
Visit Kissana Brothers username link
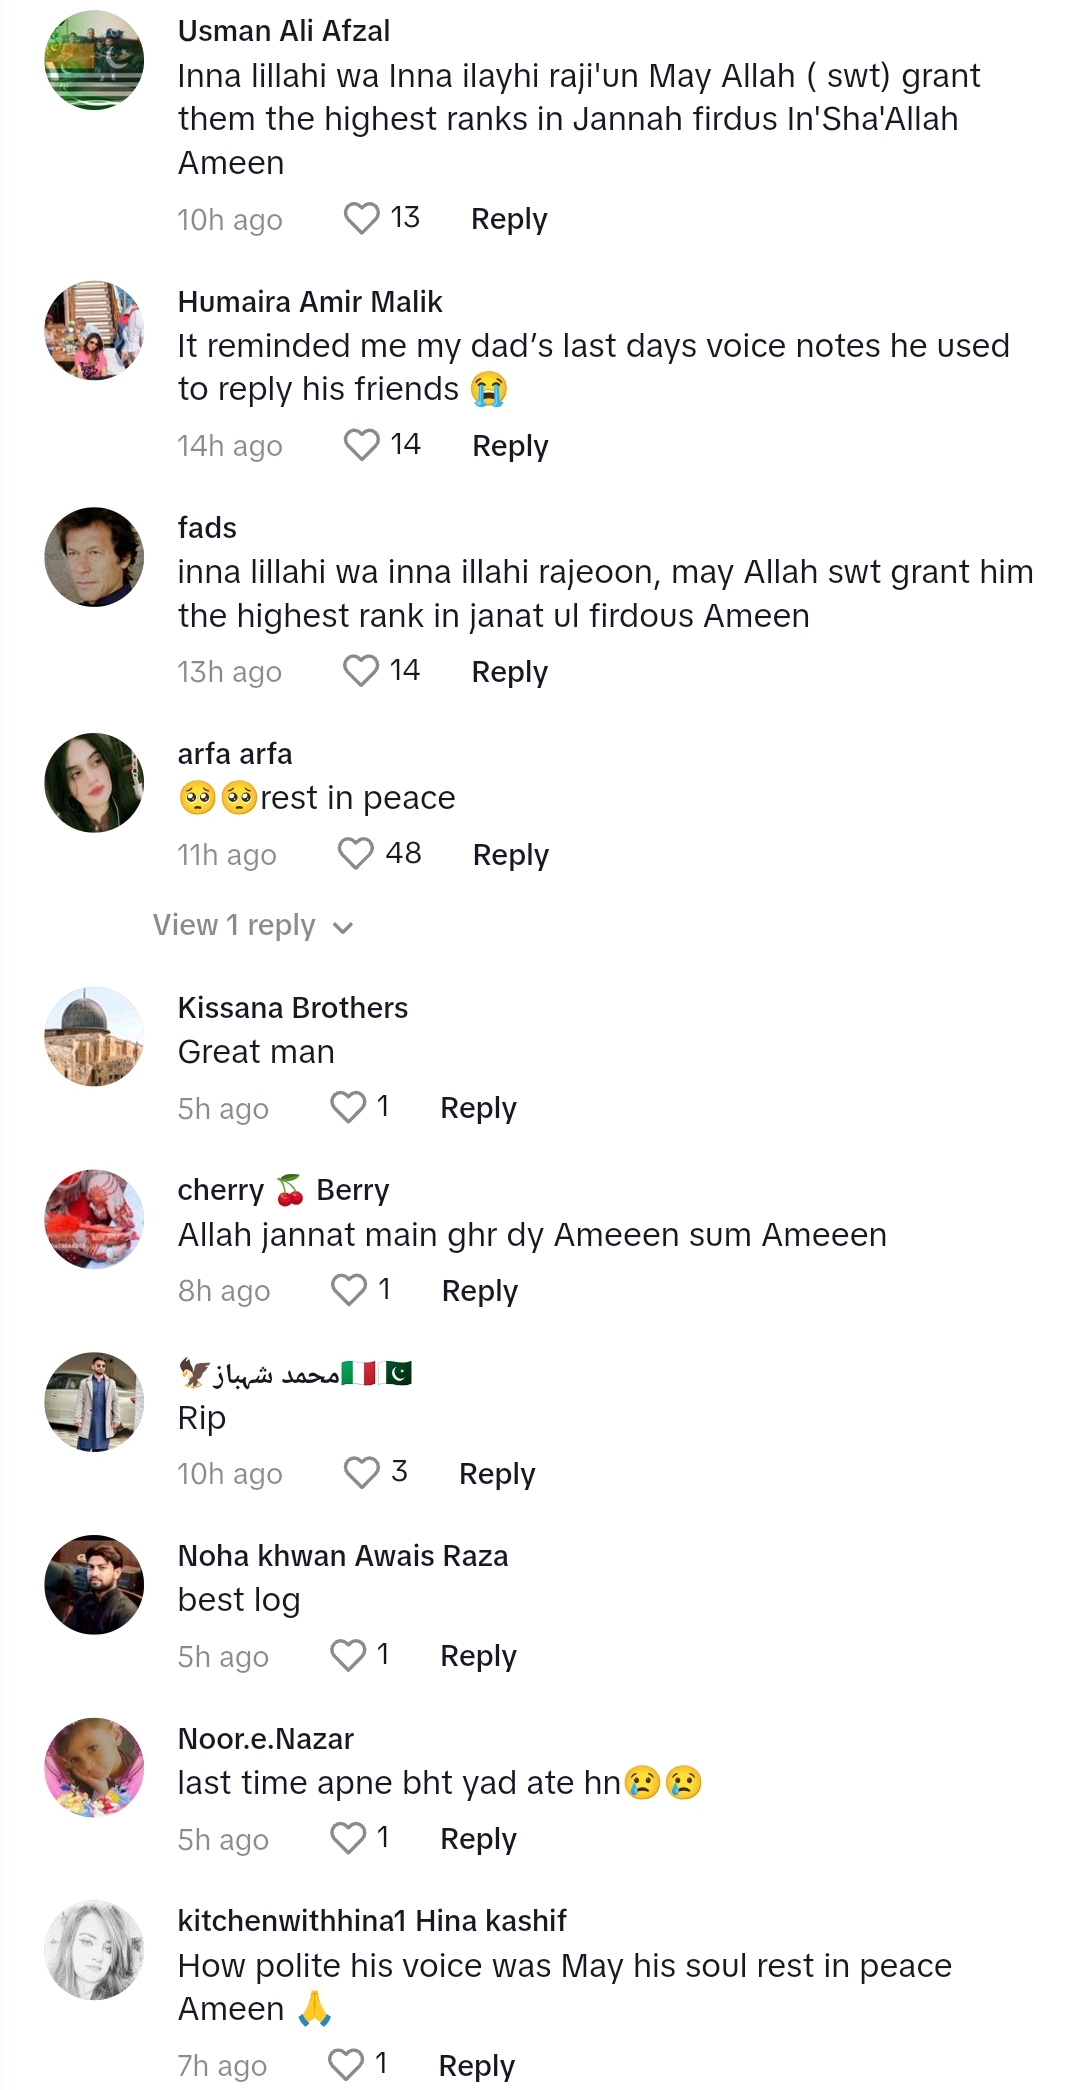coord(292,1007)
